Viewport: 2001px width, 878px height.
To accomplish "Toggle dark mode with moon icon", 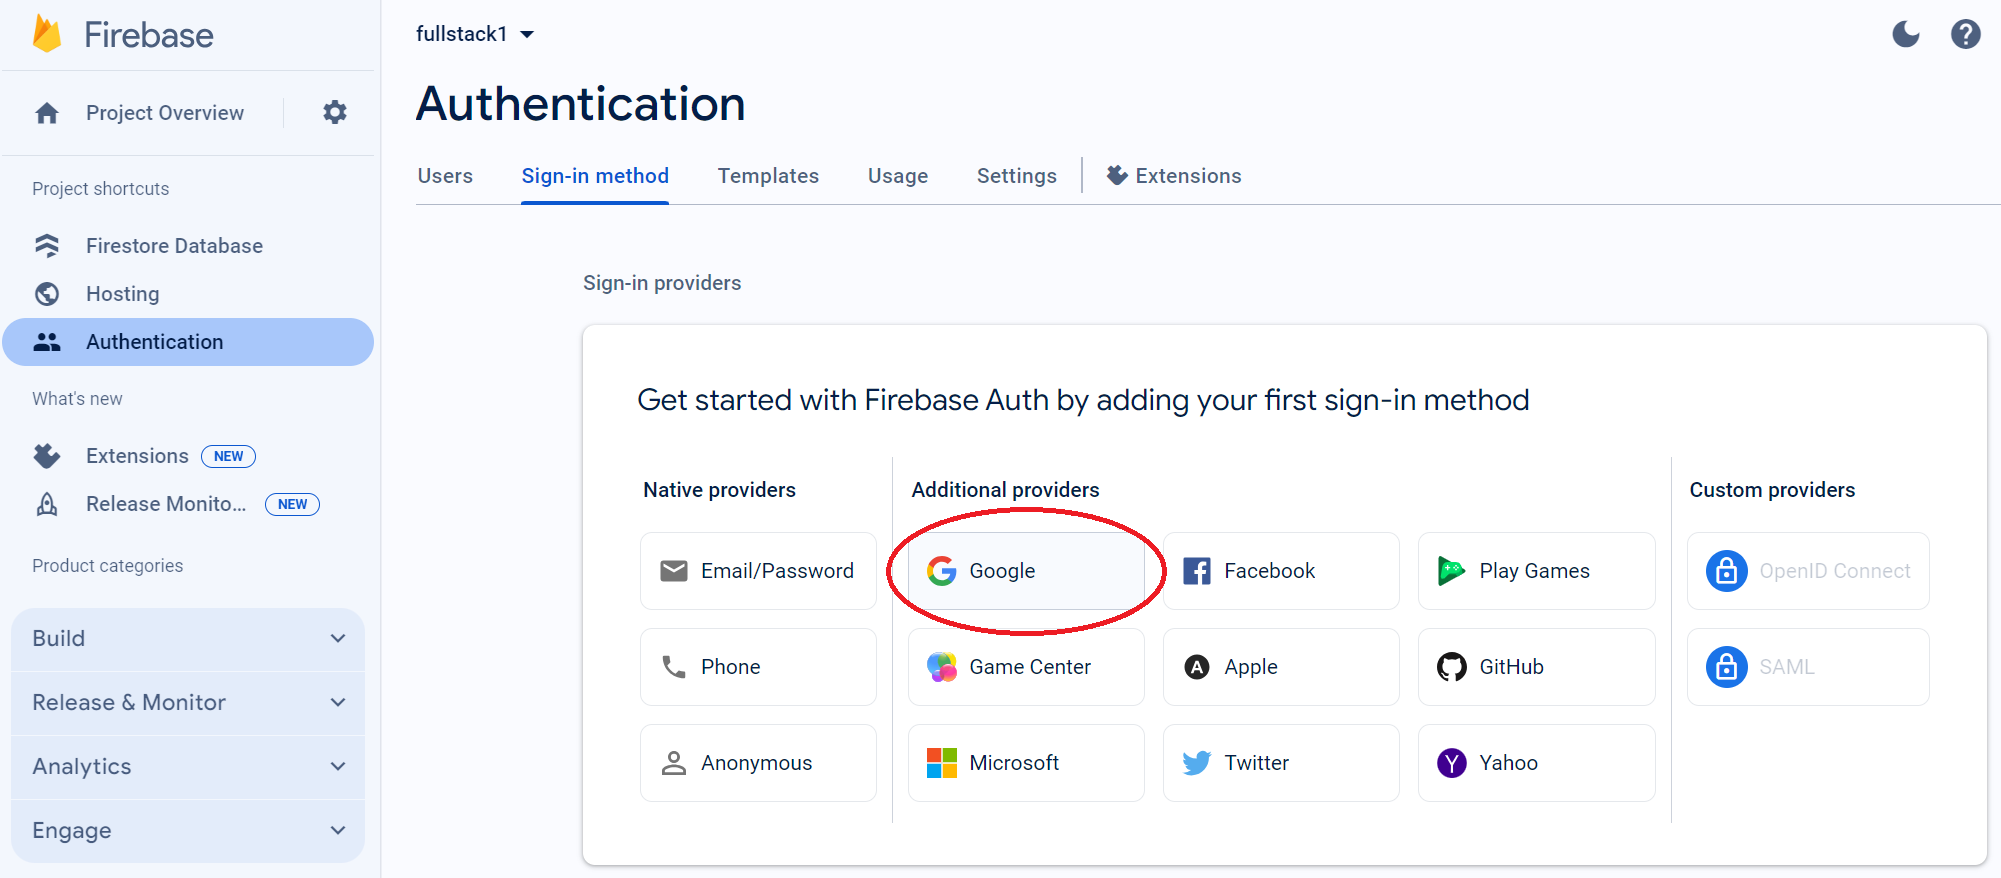I will pyautogui.click(x=1905, y=33).
